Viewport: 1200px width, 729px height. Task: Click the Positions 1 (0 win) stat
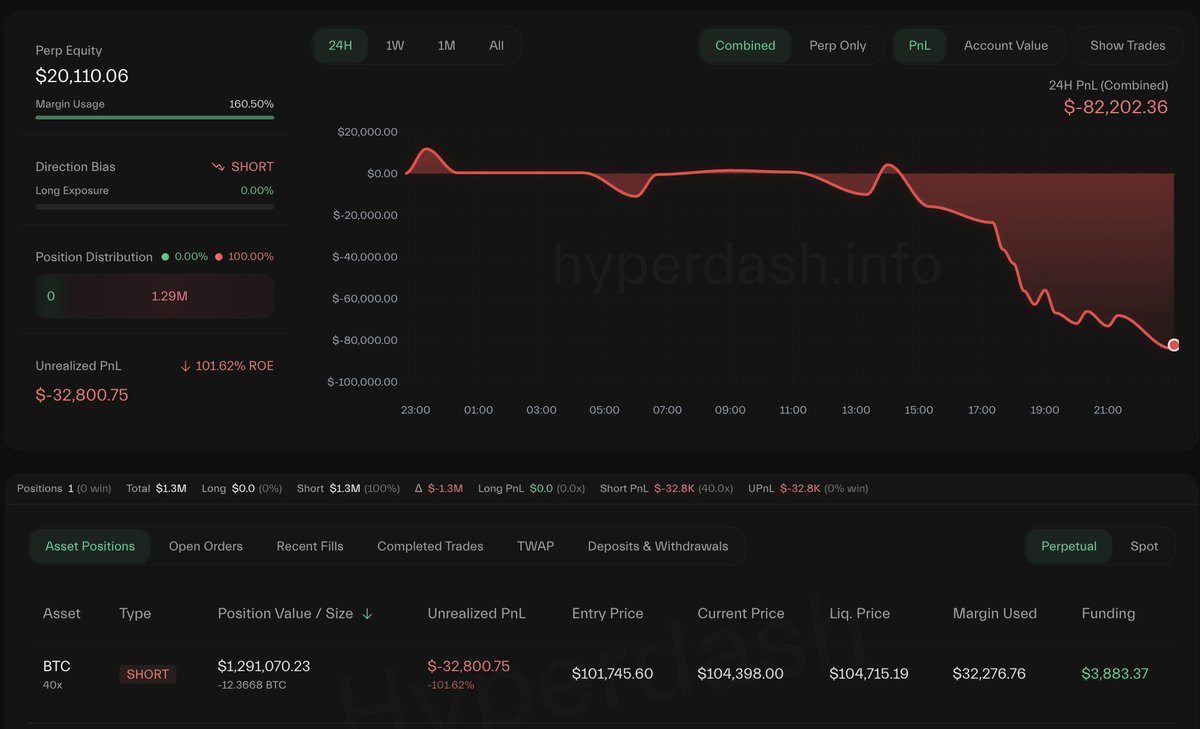(63, 488)
